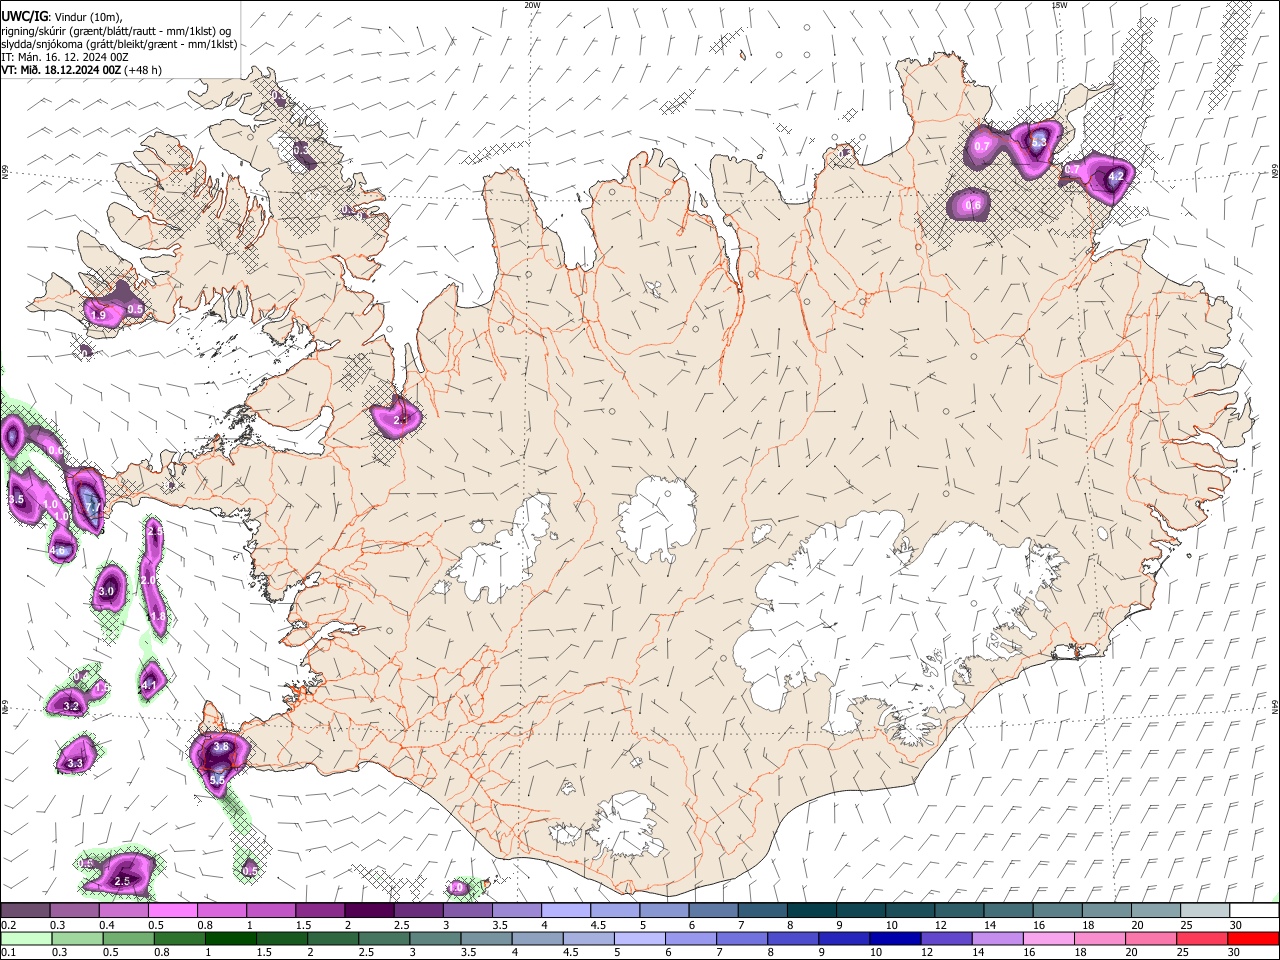Click the 4.6 precipitation value on the map
The image size is (1280, 960).
click(x=59, y=550)
